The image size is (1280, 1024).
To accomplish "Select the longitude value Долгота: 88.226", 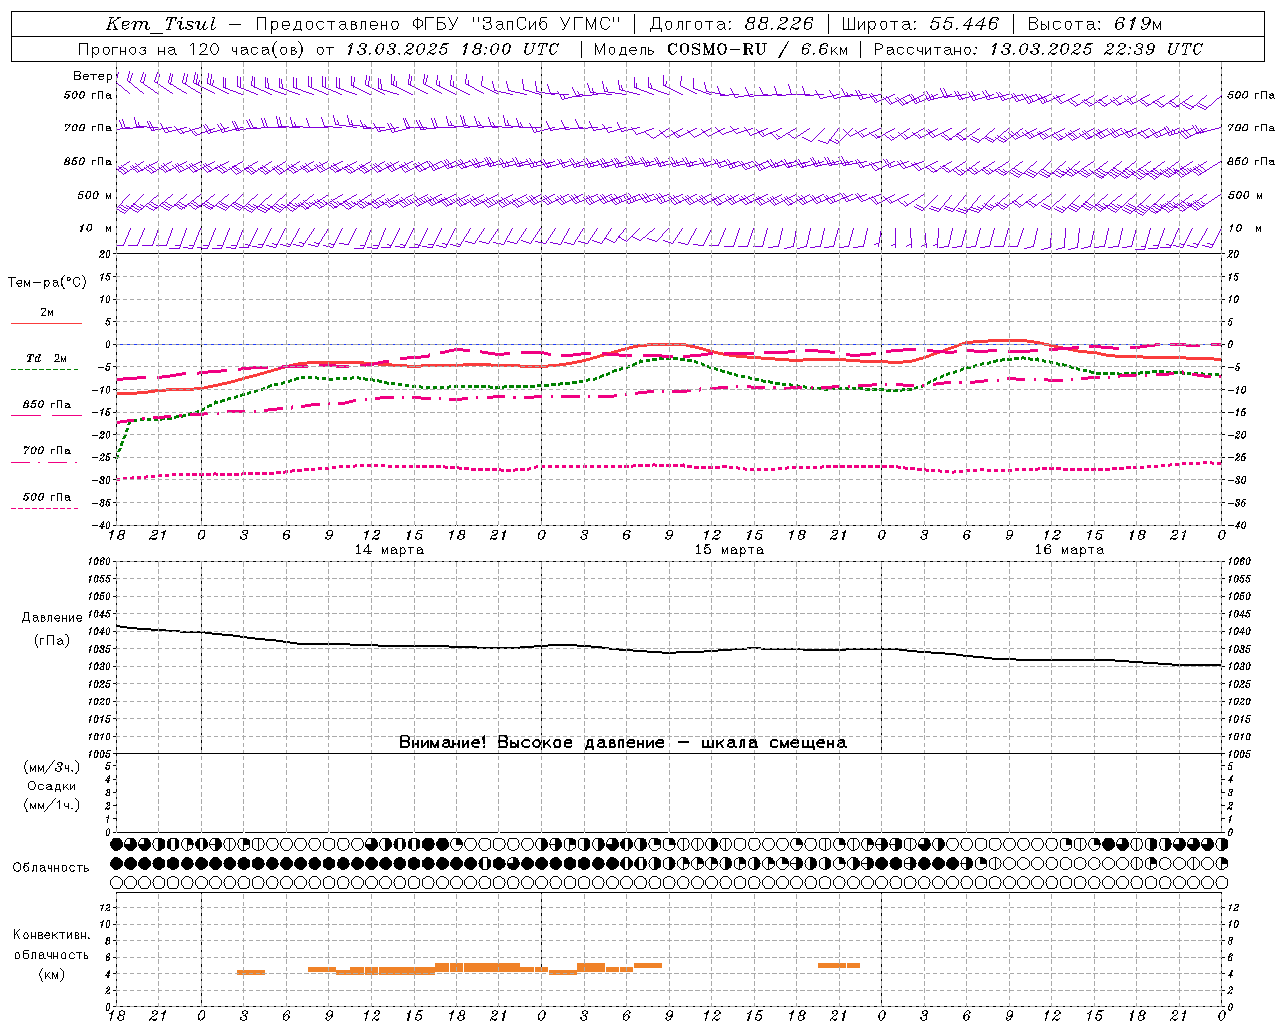I will (731, 24).
